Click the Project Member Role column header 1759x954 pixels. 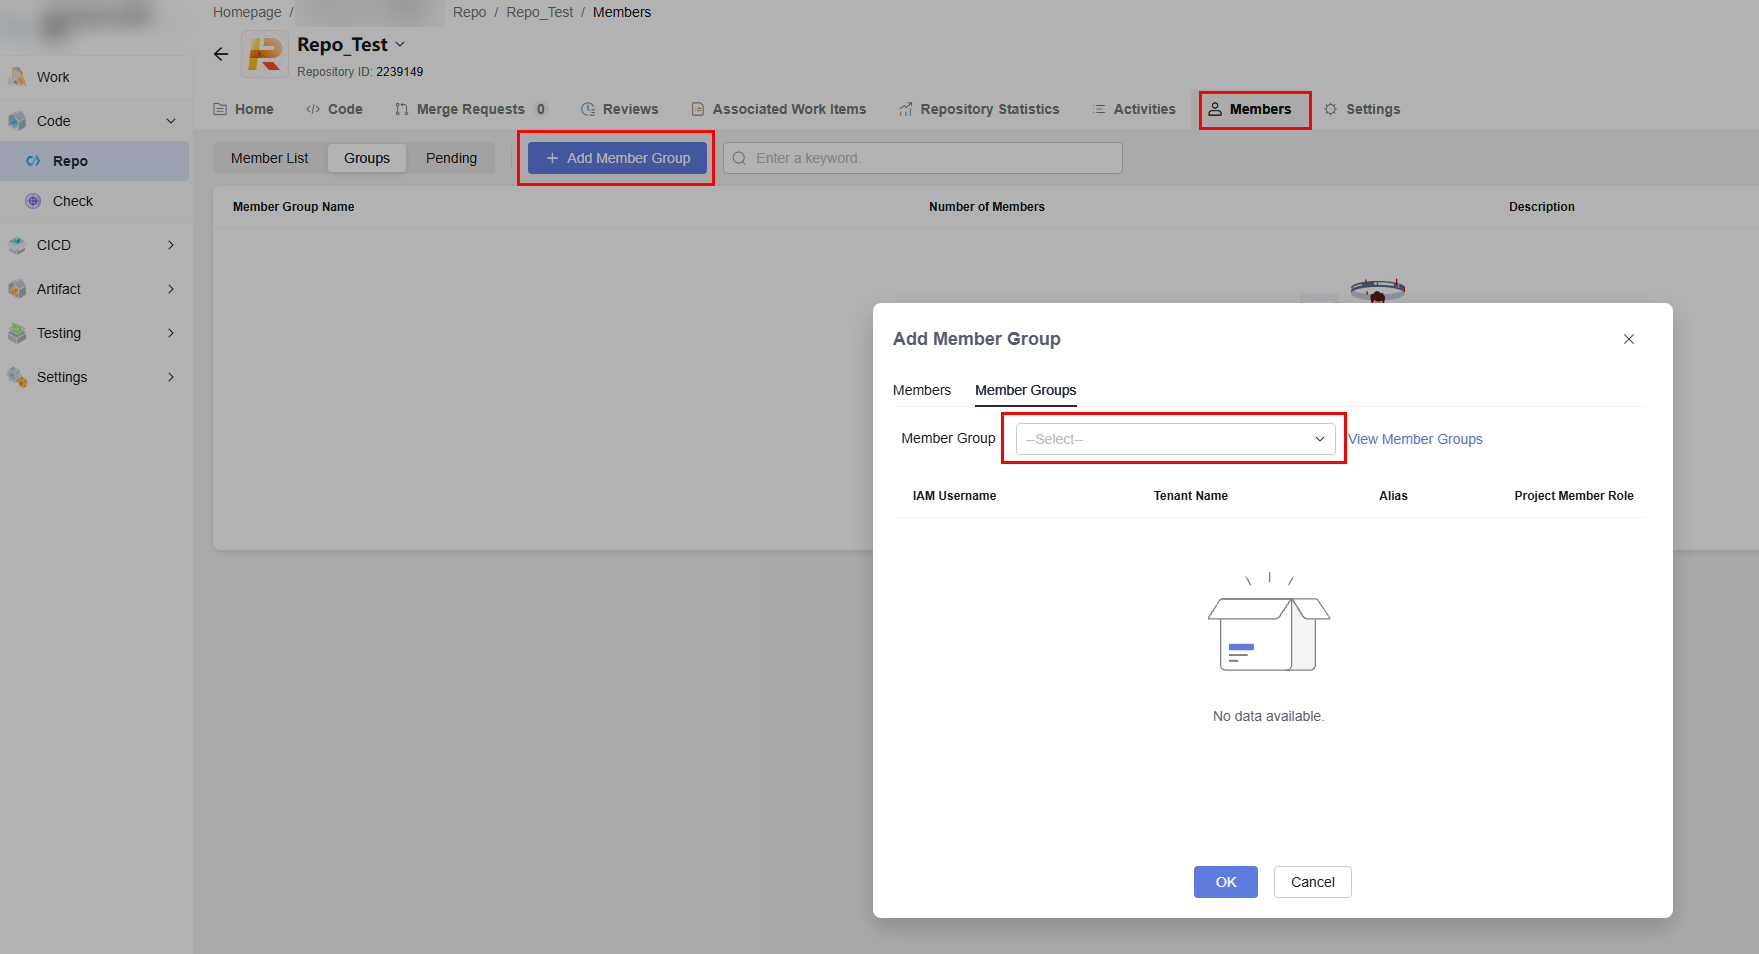[x=1574, y=496]
